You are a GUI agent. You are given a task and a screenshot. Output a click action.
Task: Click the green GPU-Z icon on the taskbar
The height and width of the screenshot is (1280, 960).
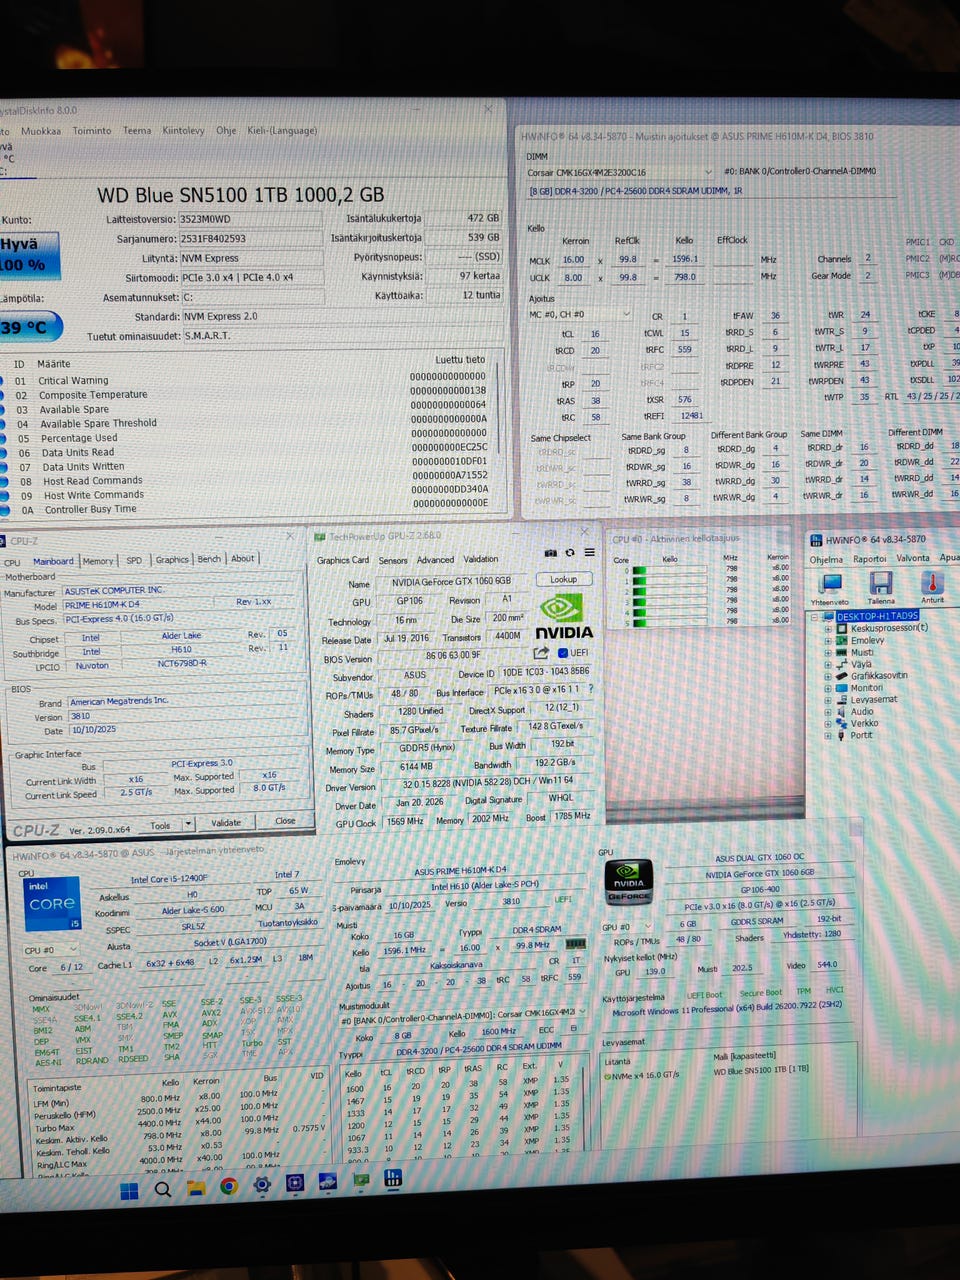pyautogui.click(x=361, y=1182)
